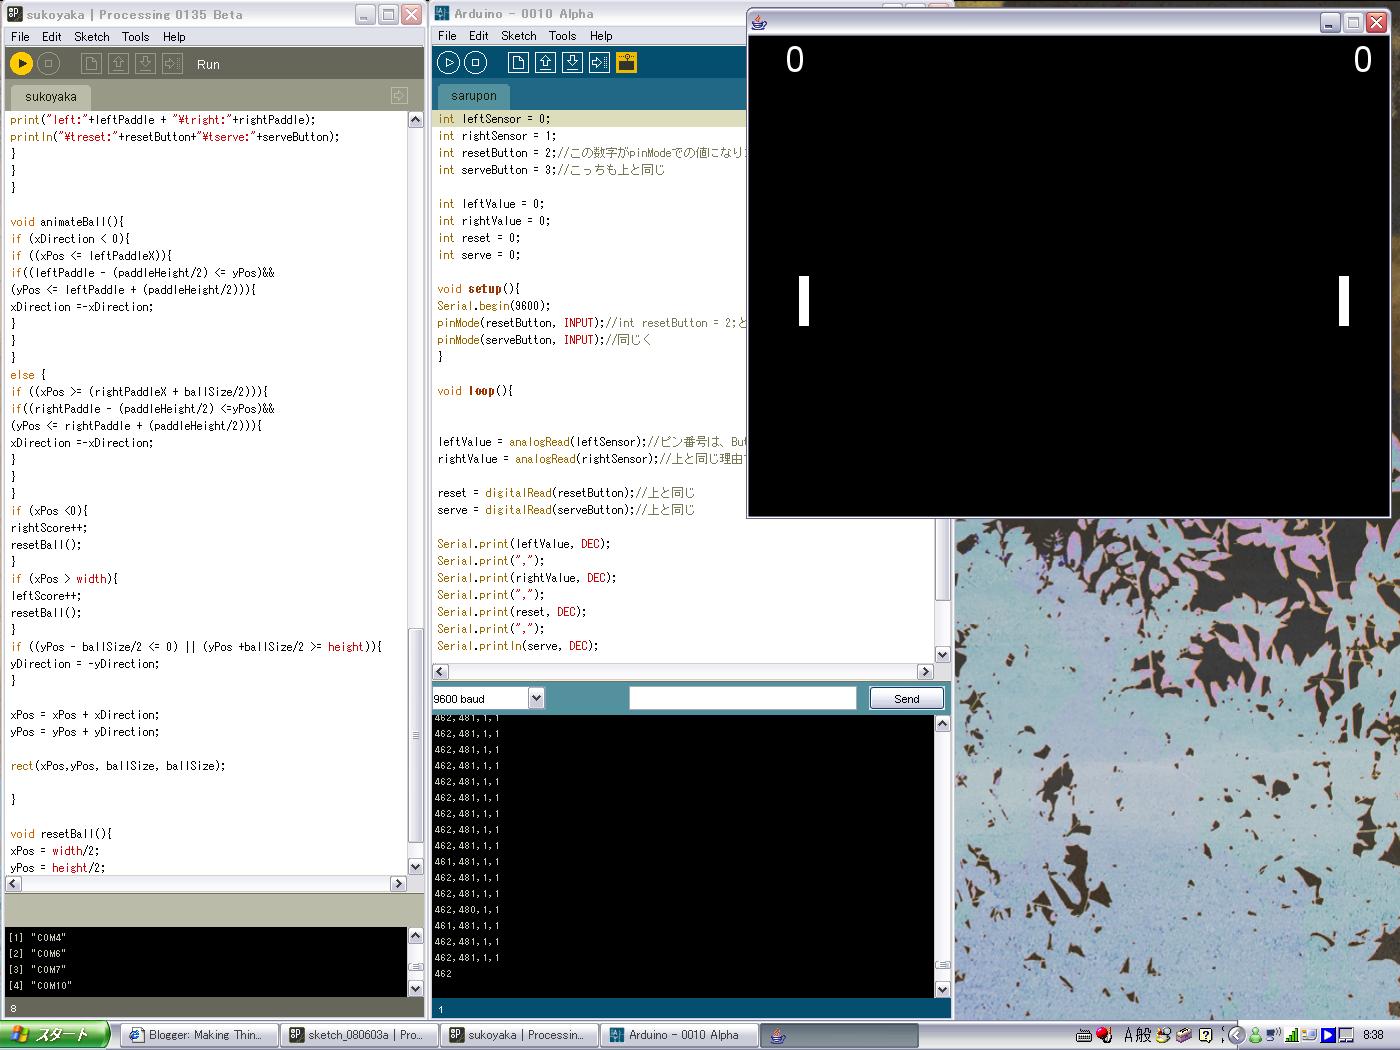
Task: Click the Arduino editor horizontal scrollbar right arrow
Action: [925, 672]
